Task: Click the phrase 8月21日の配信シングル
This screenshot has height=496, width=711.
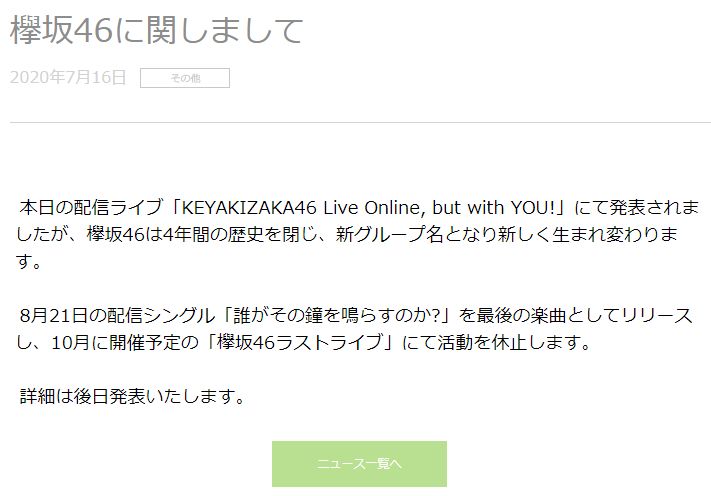Action: click(x=117, y=316)
